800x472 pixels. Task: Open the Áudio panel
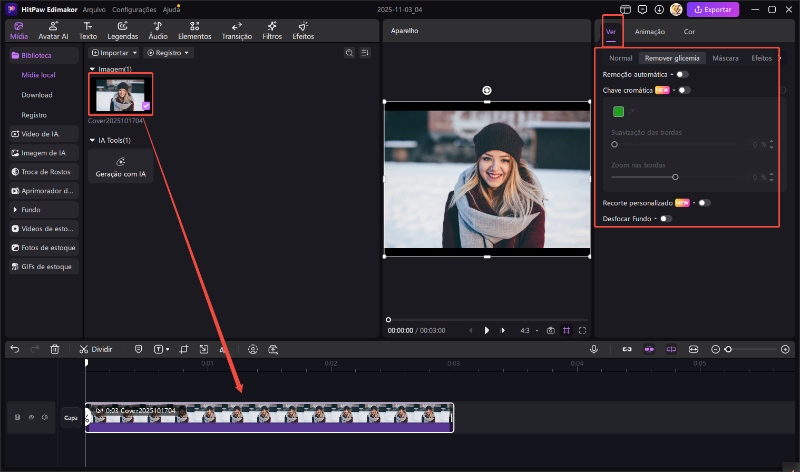point(158,31)
